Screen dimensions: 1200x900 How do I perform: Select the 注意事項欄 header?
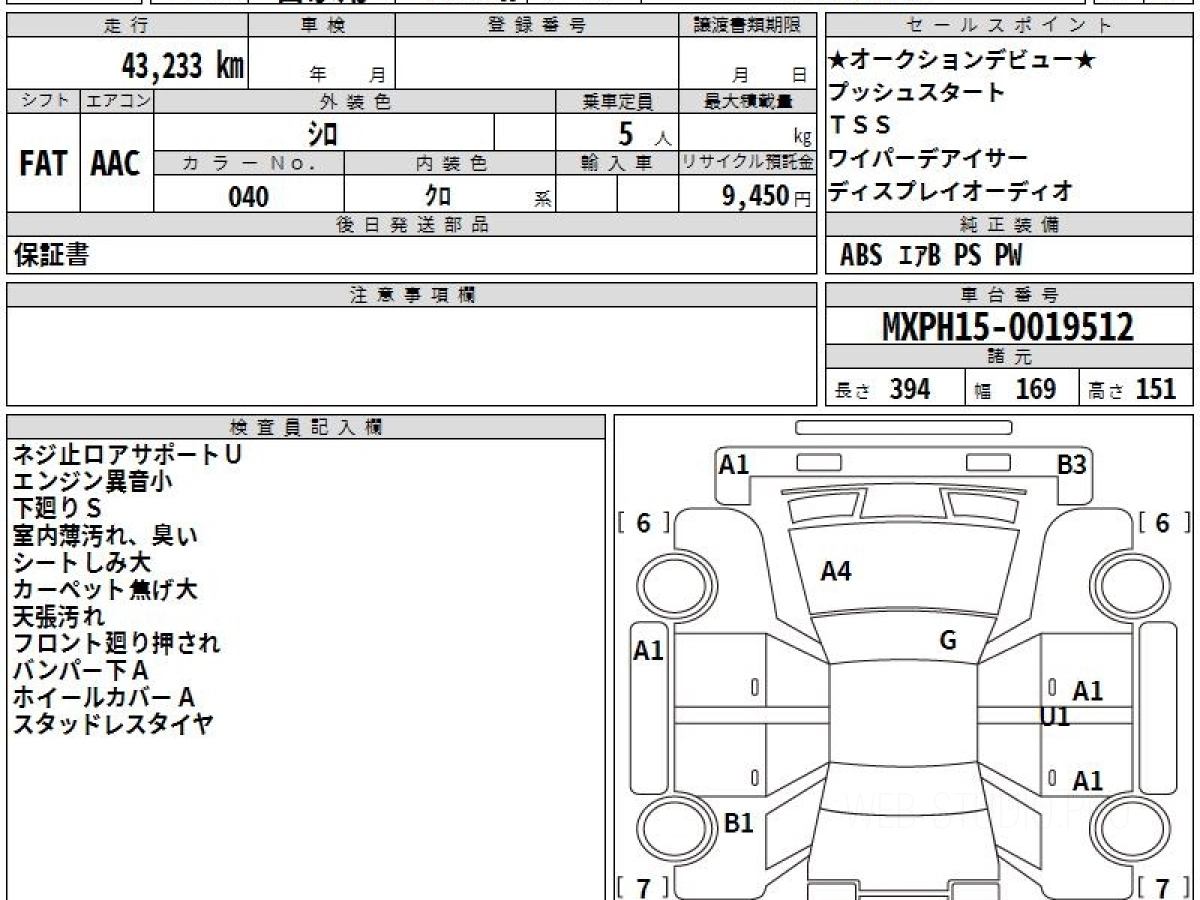pos(411,294)
